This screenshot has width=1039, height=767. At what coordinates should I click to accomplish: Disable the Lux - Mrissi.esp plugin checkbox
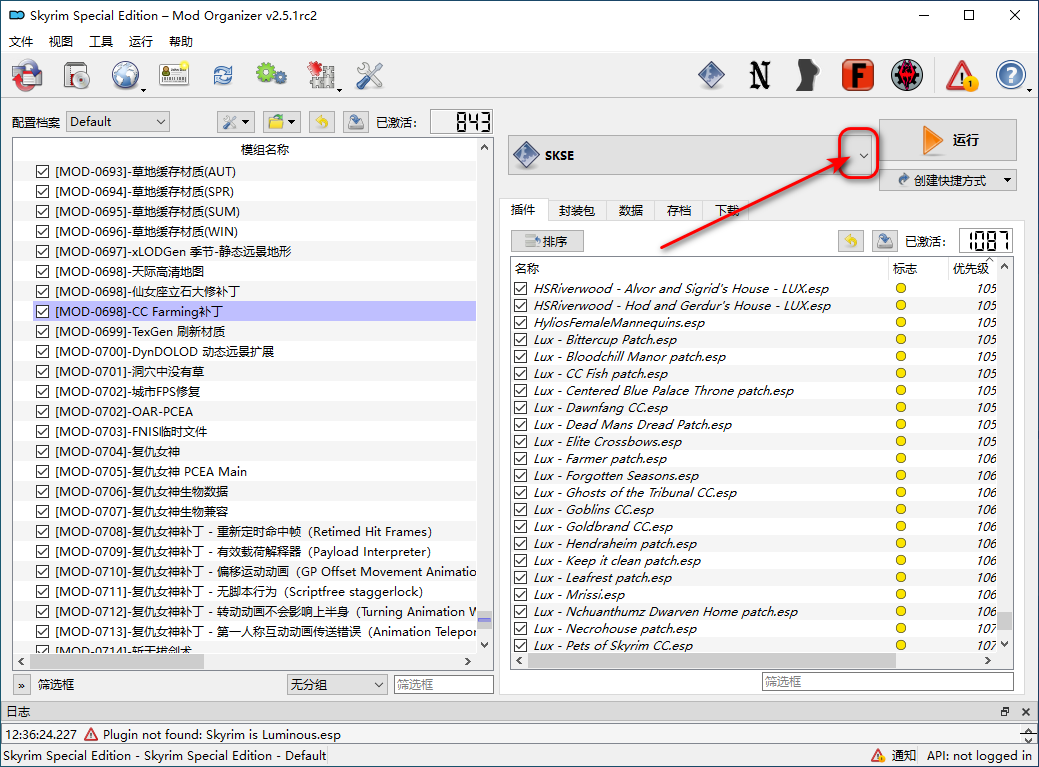520,595
